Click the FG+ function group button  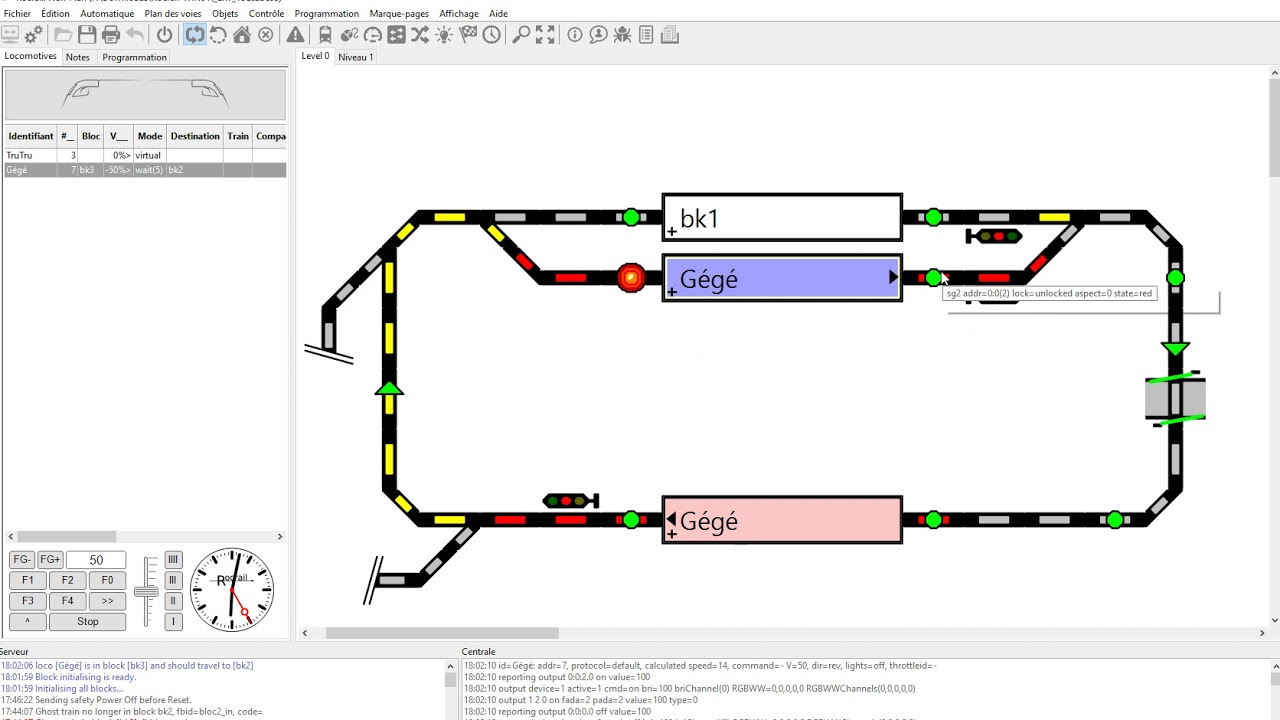tap(50, 560)
